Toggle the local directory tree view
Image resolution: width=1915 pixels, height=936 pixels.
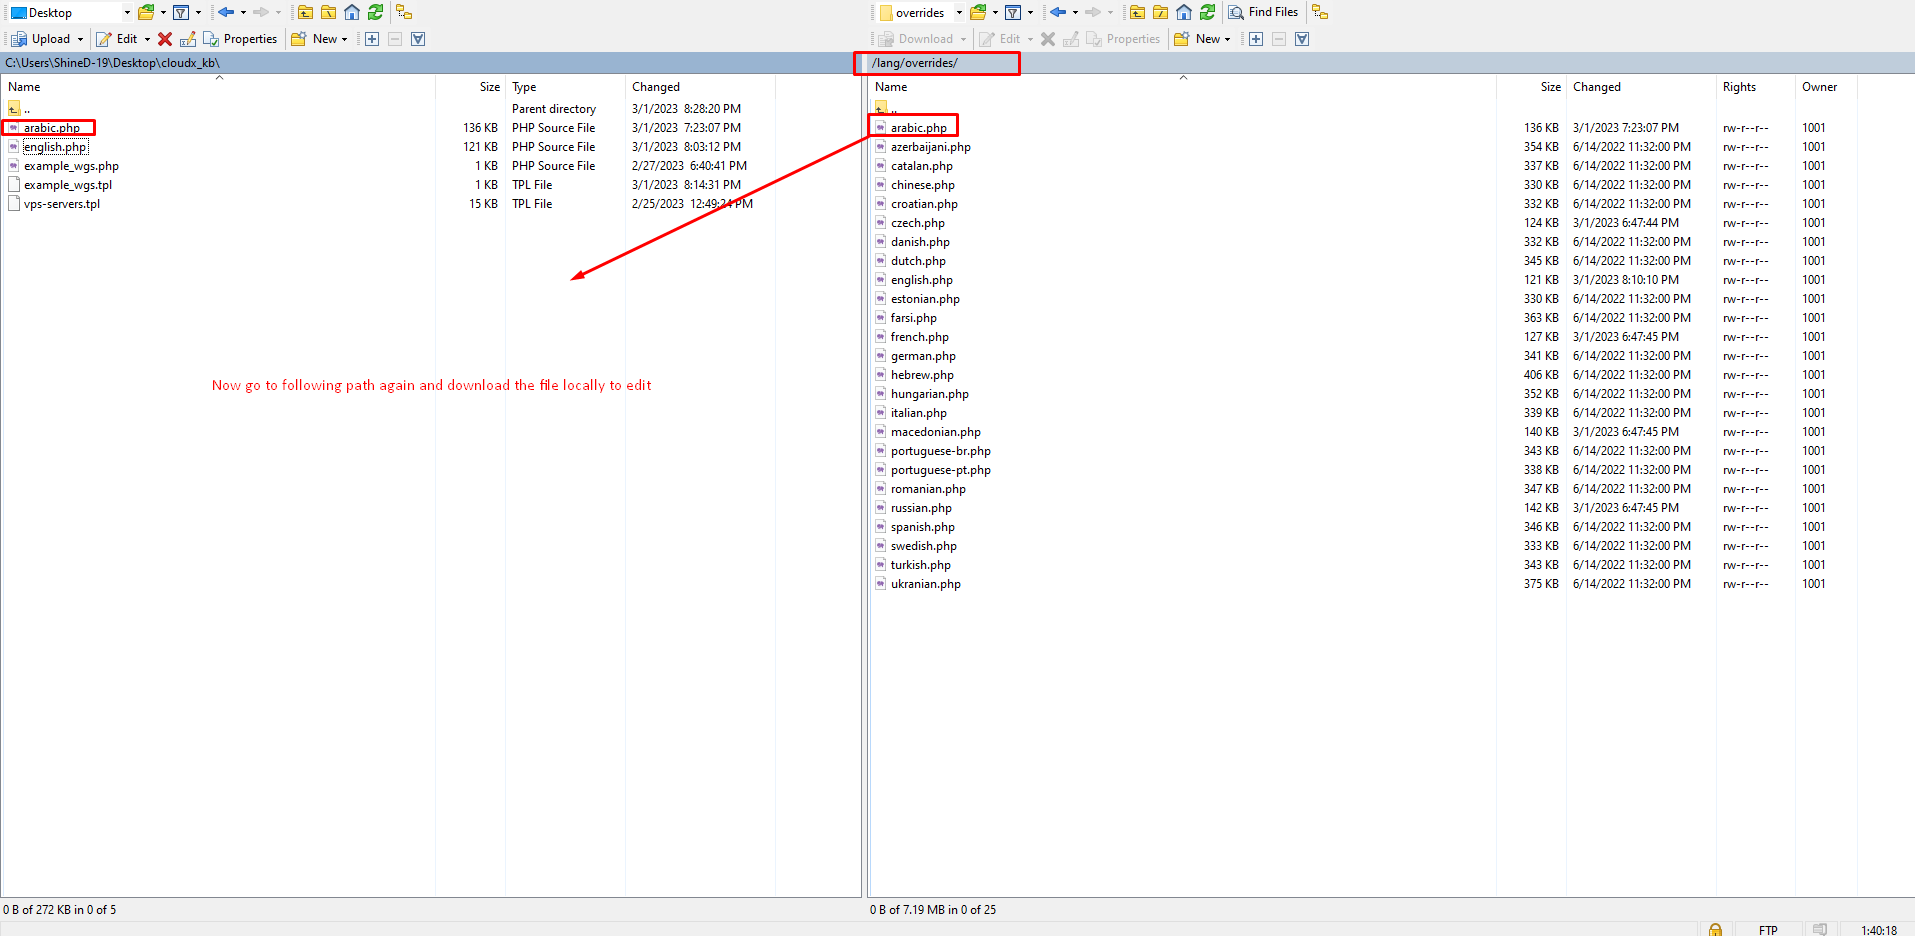point(404,12)
